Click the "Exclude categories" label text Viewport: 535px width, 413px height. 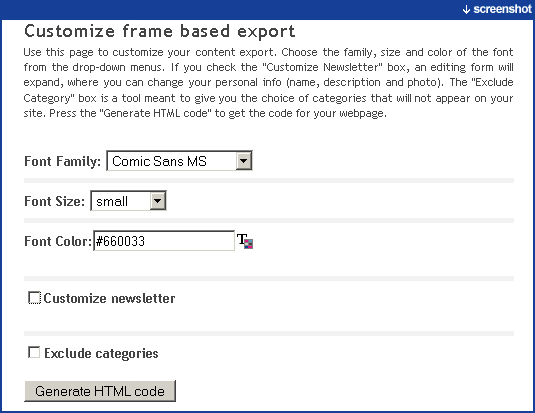(101, 353)
